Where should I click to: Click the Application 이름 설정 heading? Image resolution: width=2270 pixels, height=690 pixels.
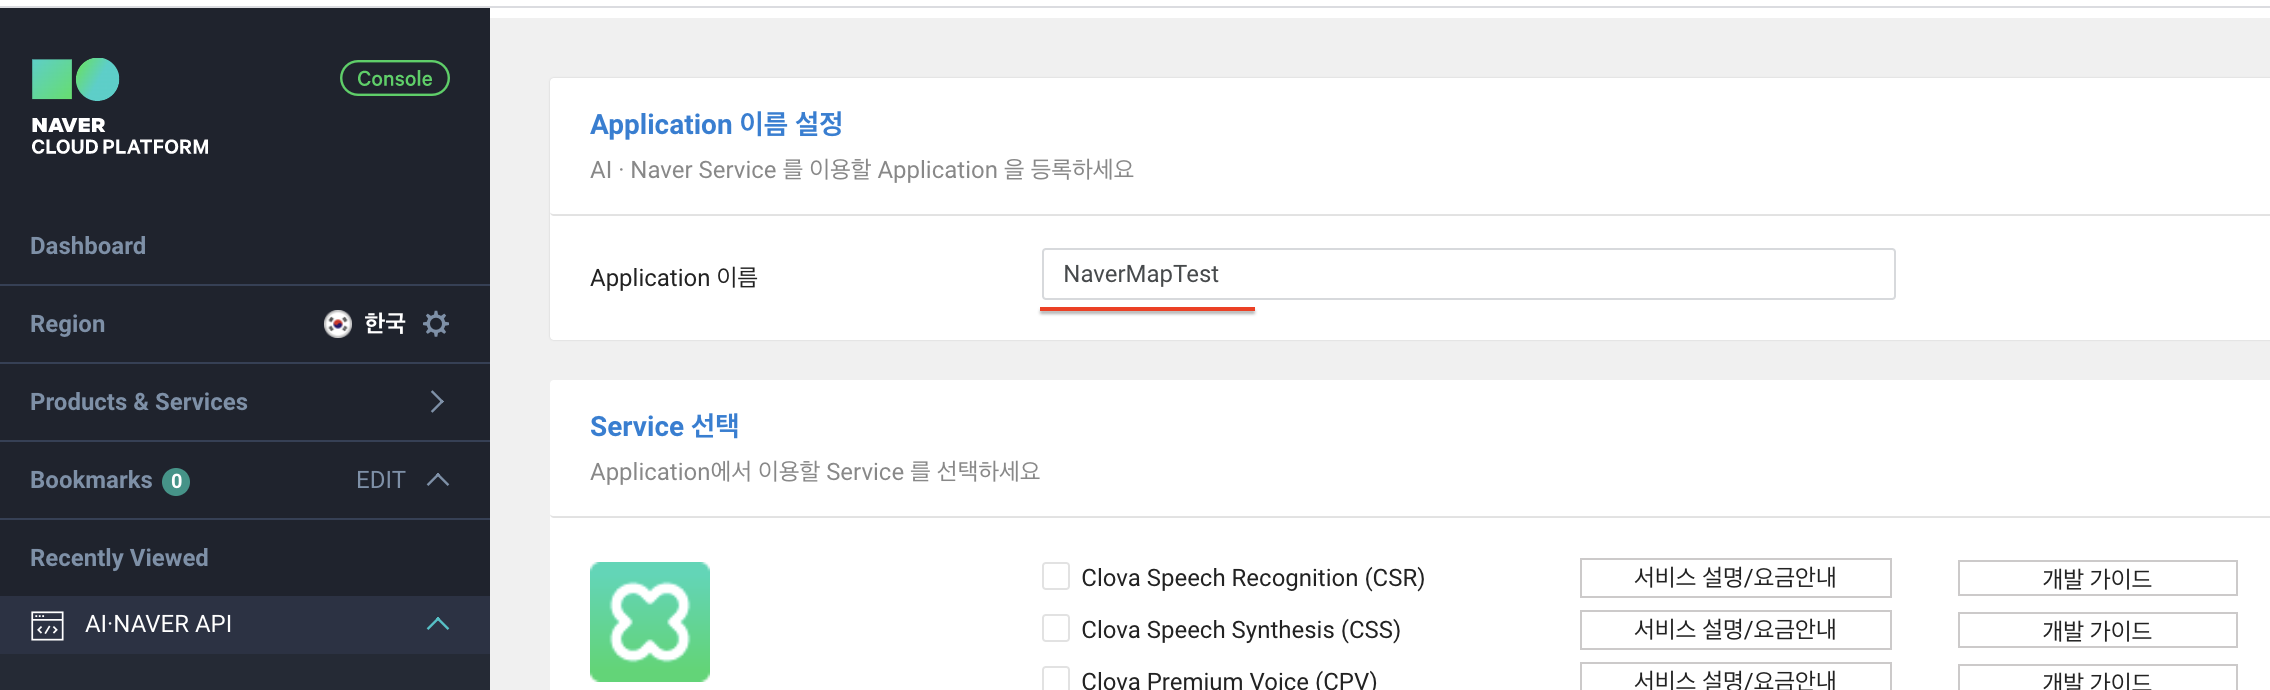pyautogui.click(x=716, y=124)
